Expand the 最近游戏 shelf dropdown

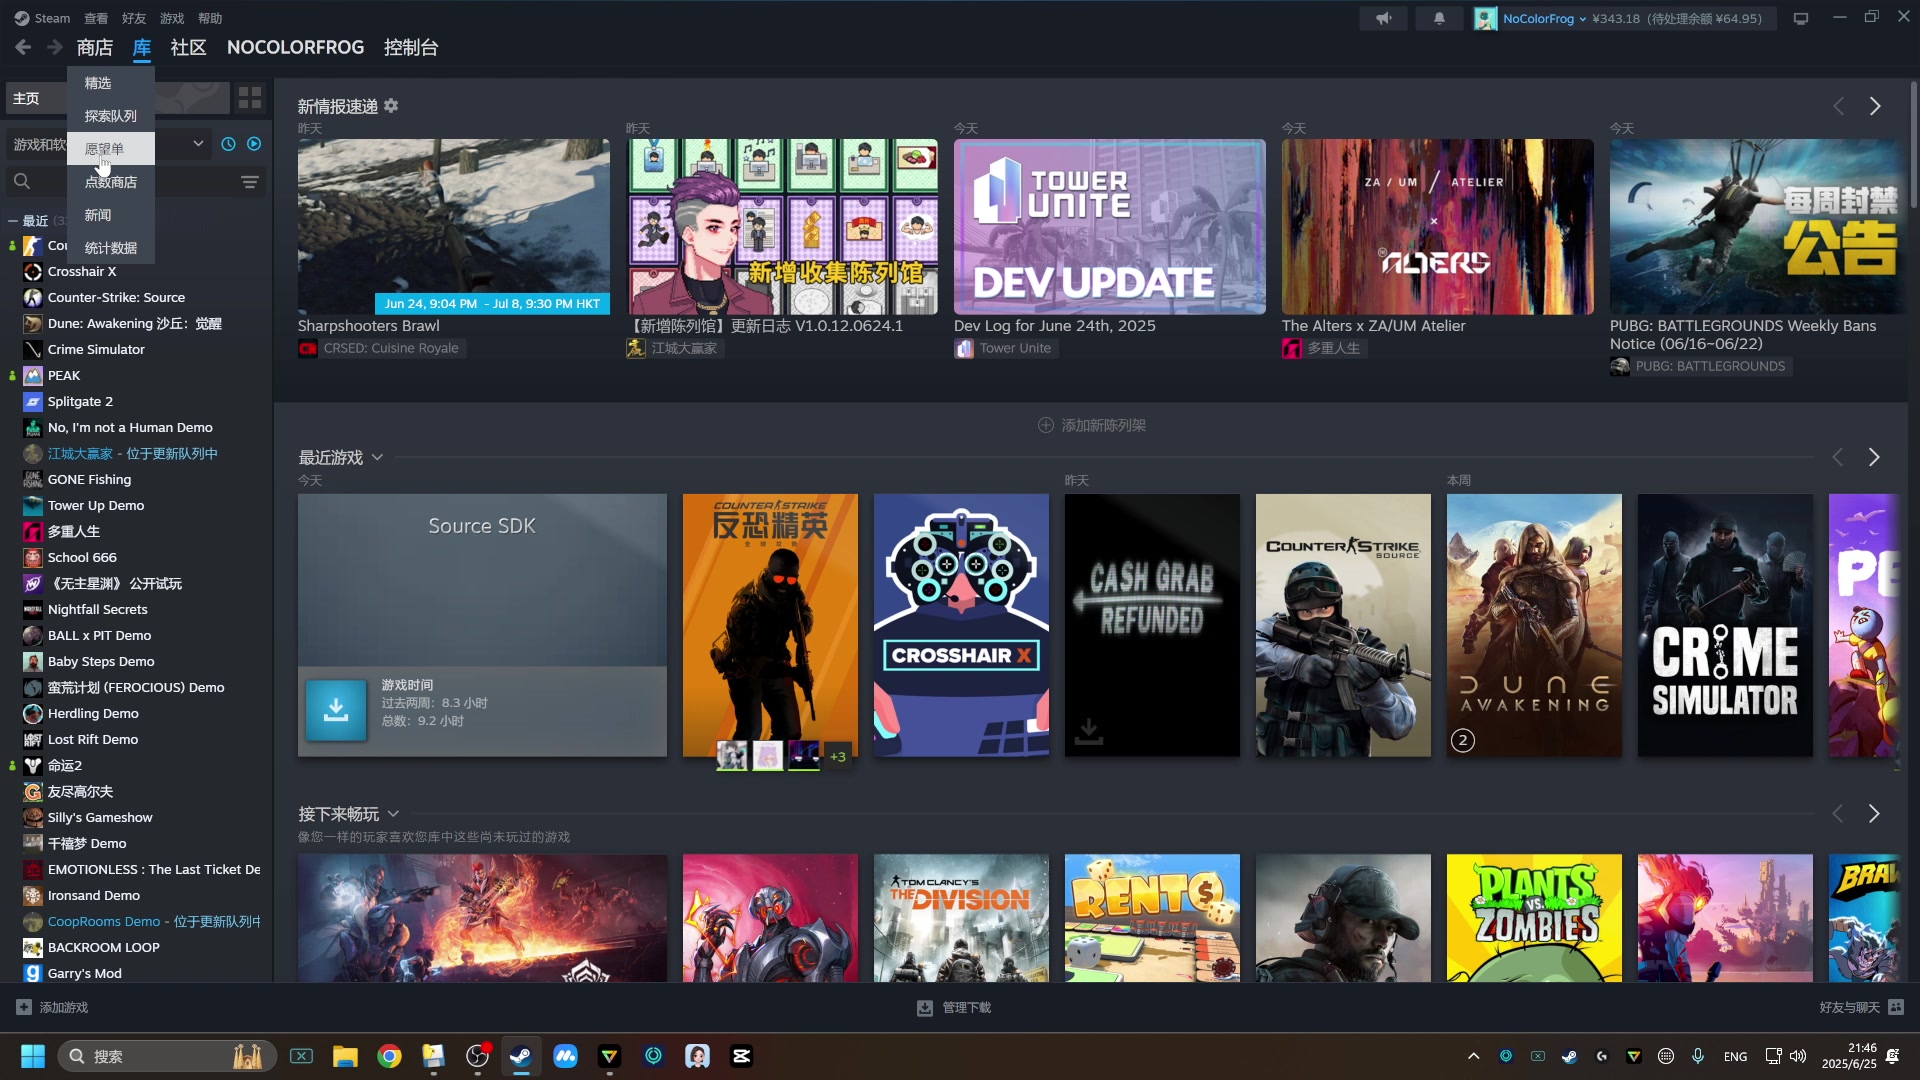coord(377,457)
